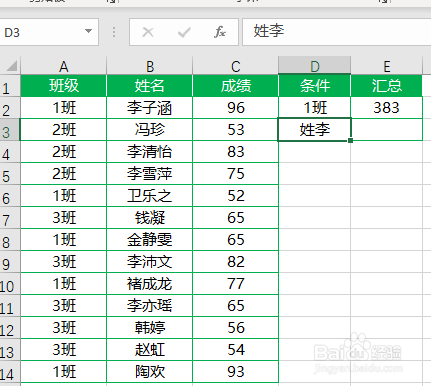Select the score cell 54

coord(235,350)
